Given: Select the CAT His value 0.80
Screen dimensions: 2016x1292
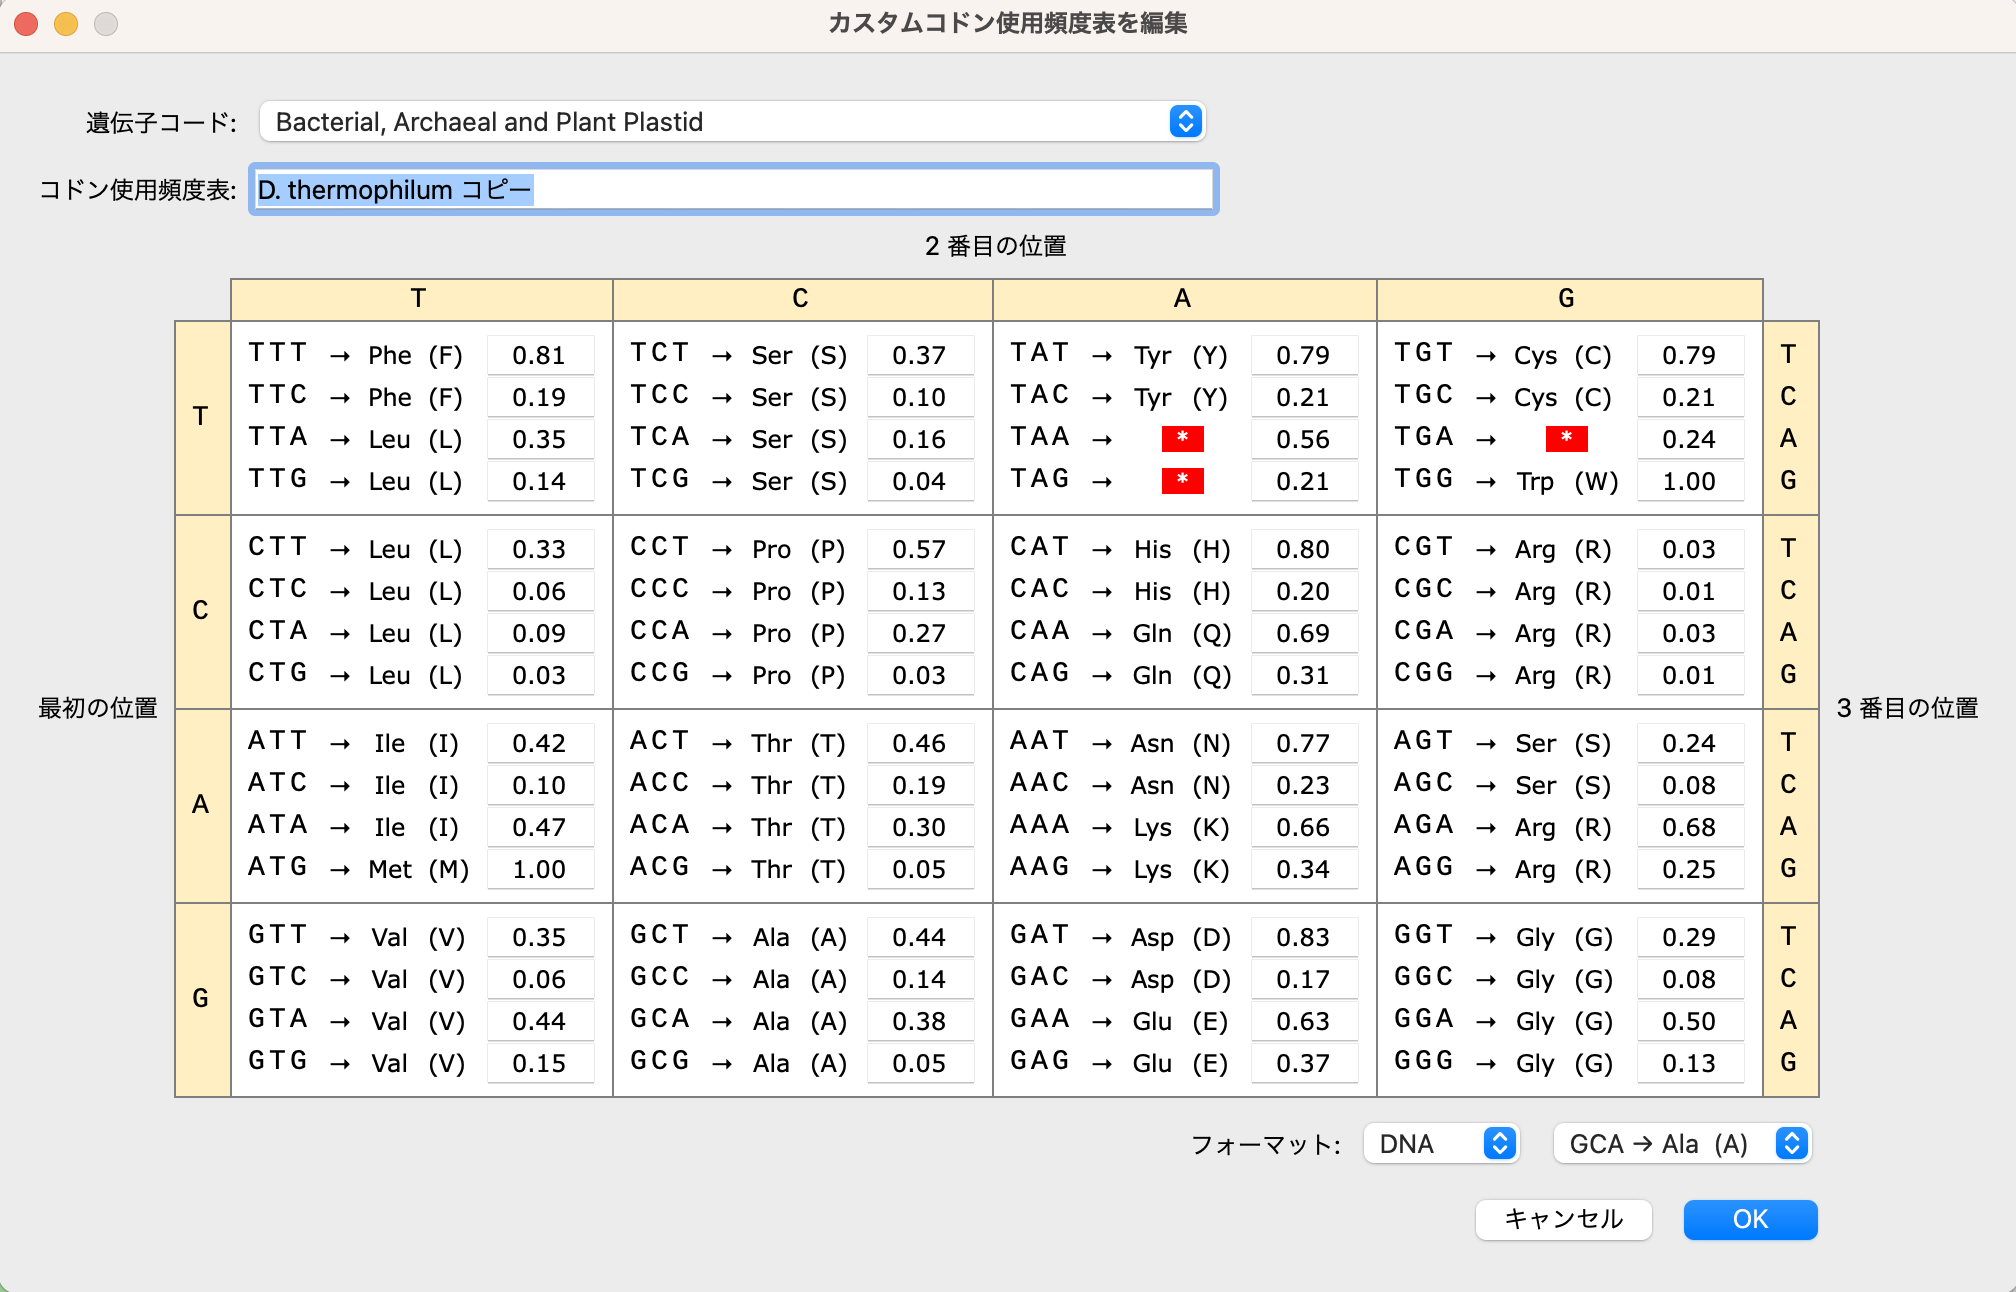Looking at the screenshot, I should point(1305,548).
